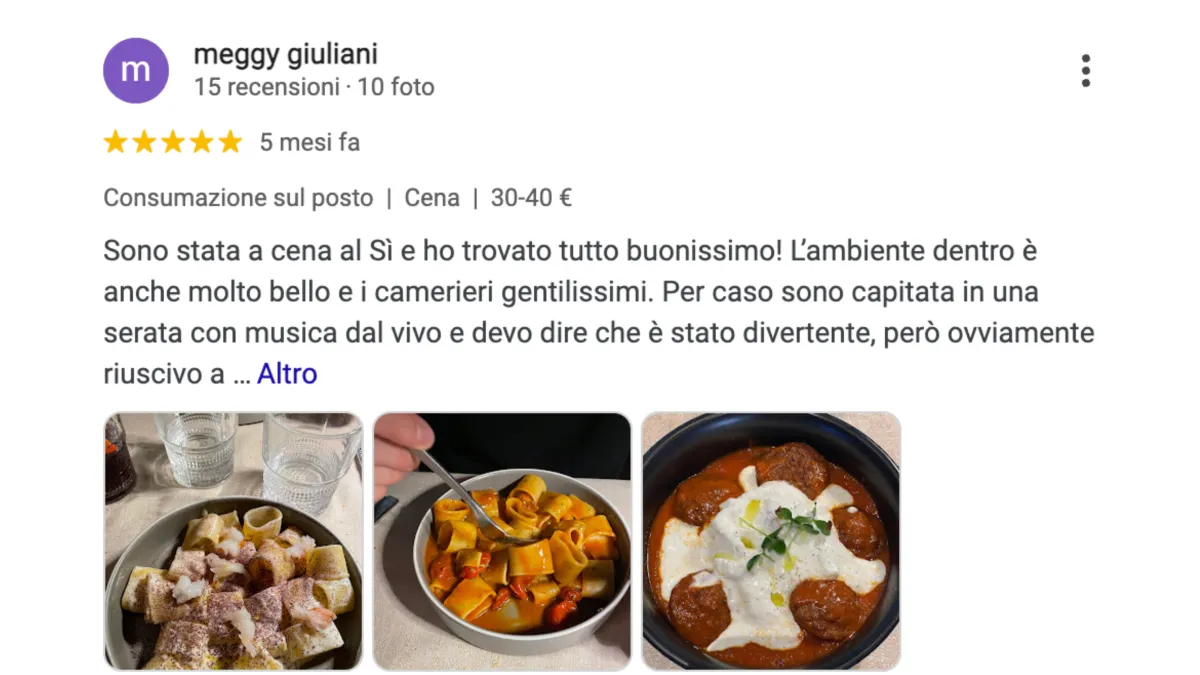The width and height of the screenshot is (1200, 675).
Task: Open the paccheri with water glasses photo
Action: click(x=233, y=541)
